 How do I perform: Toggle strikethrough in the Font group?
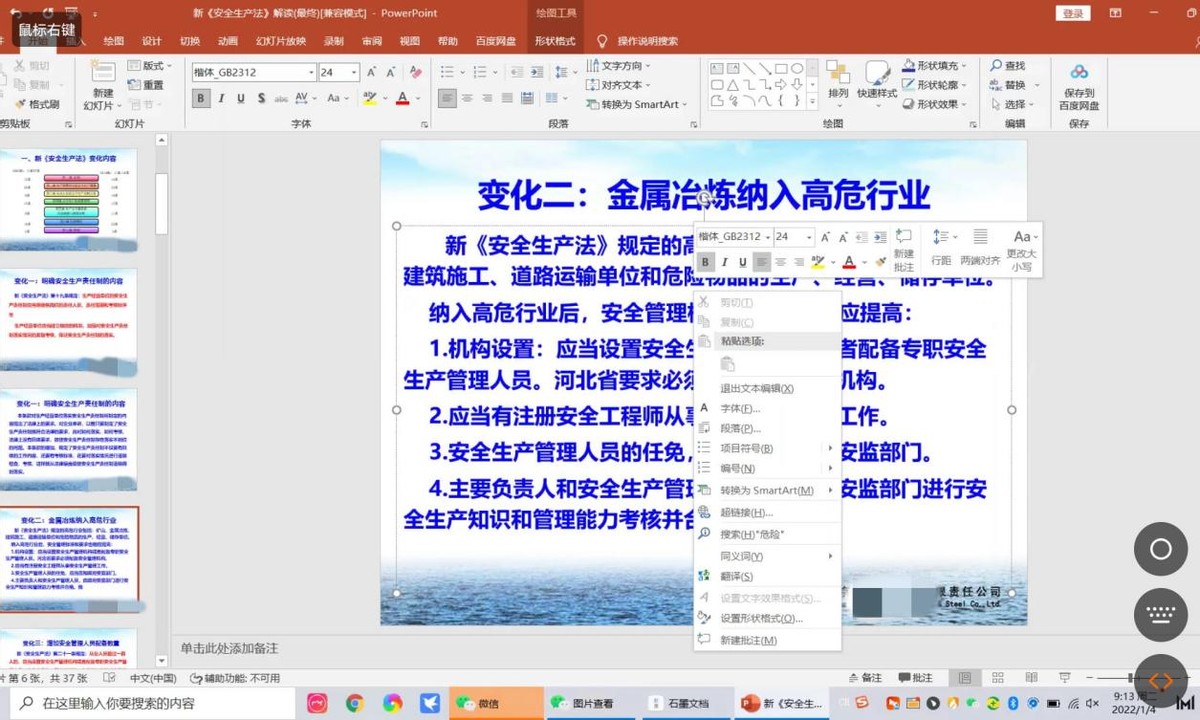tap(261, 97)
